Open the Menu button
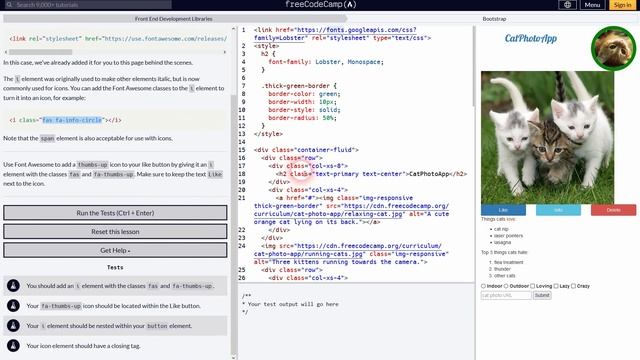Image resolution: width=640 pixels, height=360 pixels. 592,5
